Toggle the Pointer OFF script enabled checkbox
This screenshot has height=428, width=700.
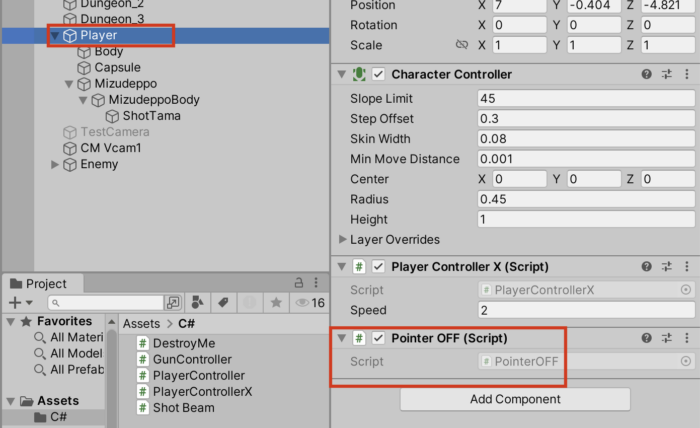click(x=378, y=338)
